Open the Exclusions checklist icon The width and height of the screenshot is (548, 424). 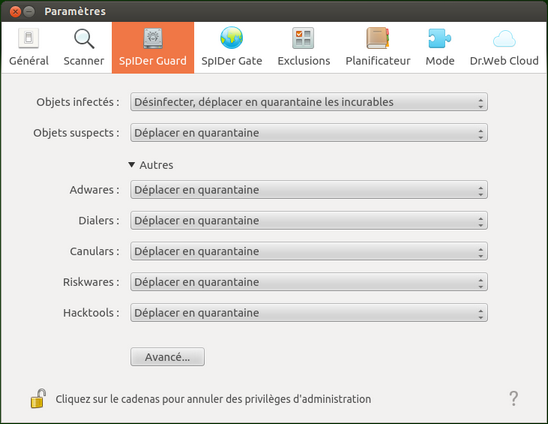(x=303, y=38)
